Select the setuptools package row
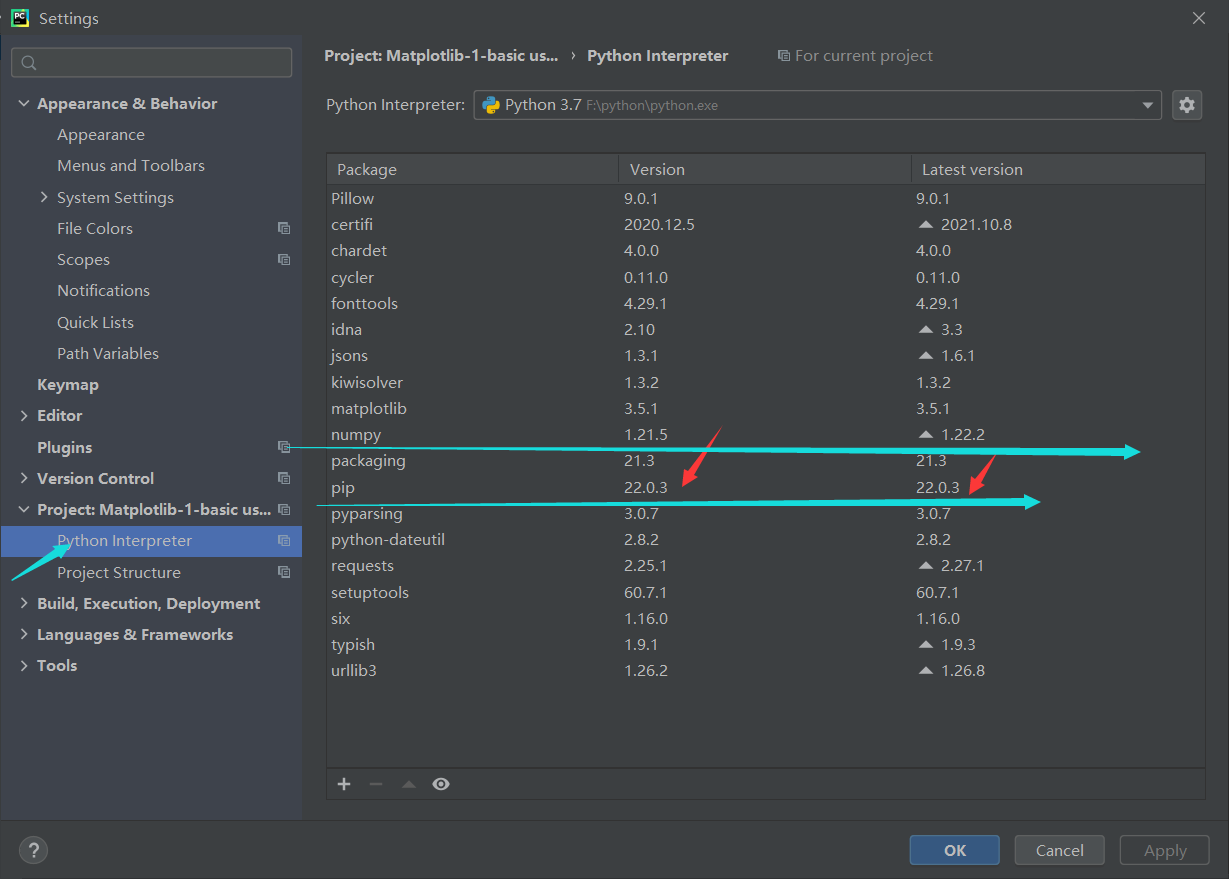Image resolution: width=1229 pixels, height=879 pixels. tap(766, 593)
